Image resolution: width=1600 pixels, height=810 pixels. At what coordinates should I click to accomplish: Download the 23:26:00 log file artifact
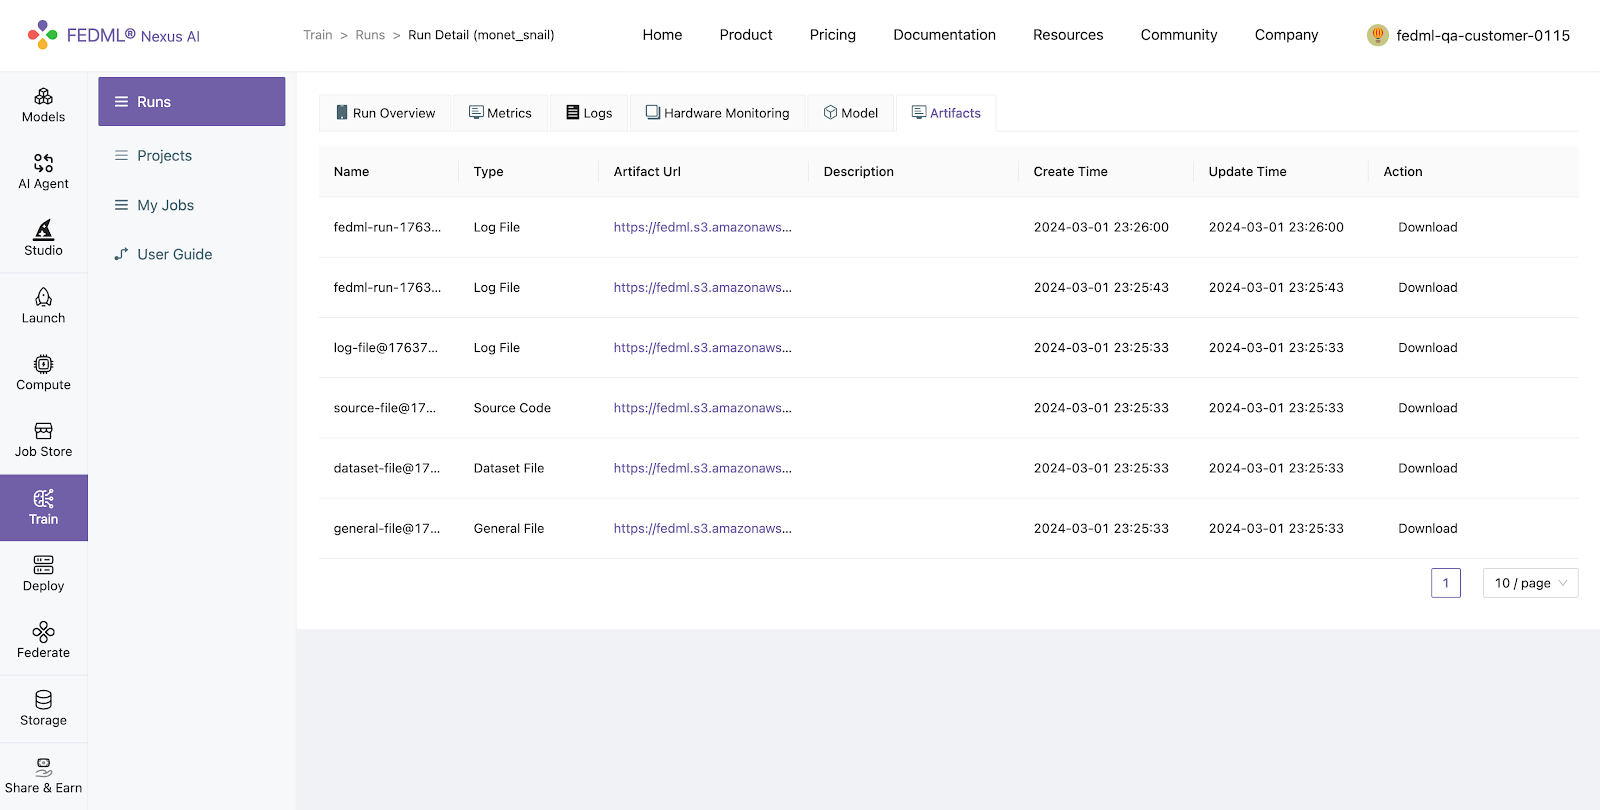click(x=1427, y=227)
